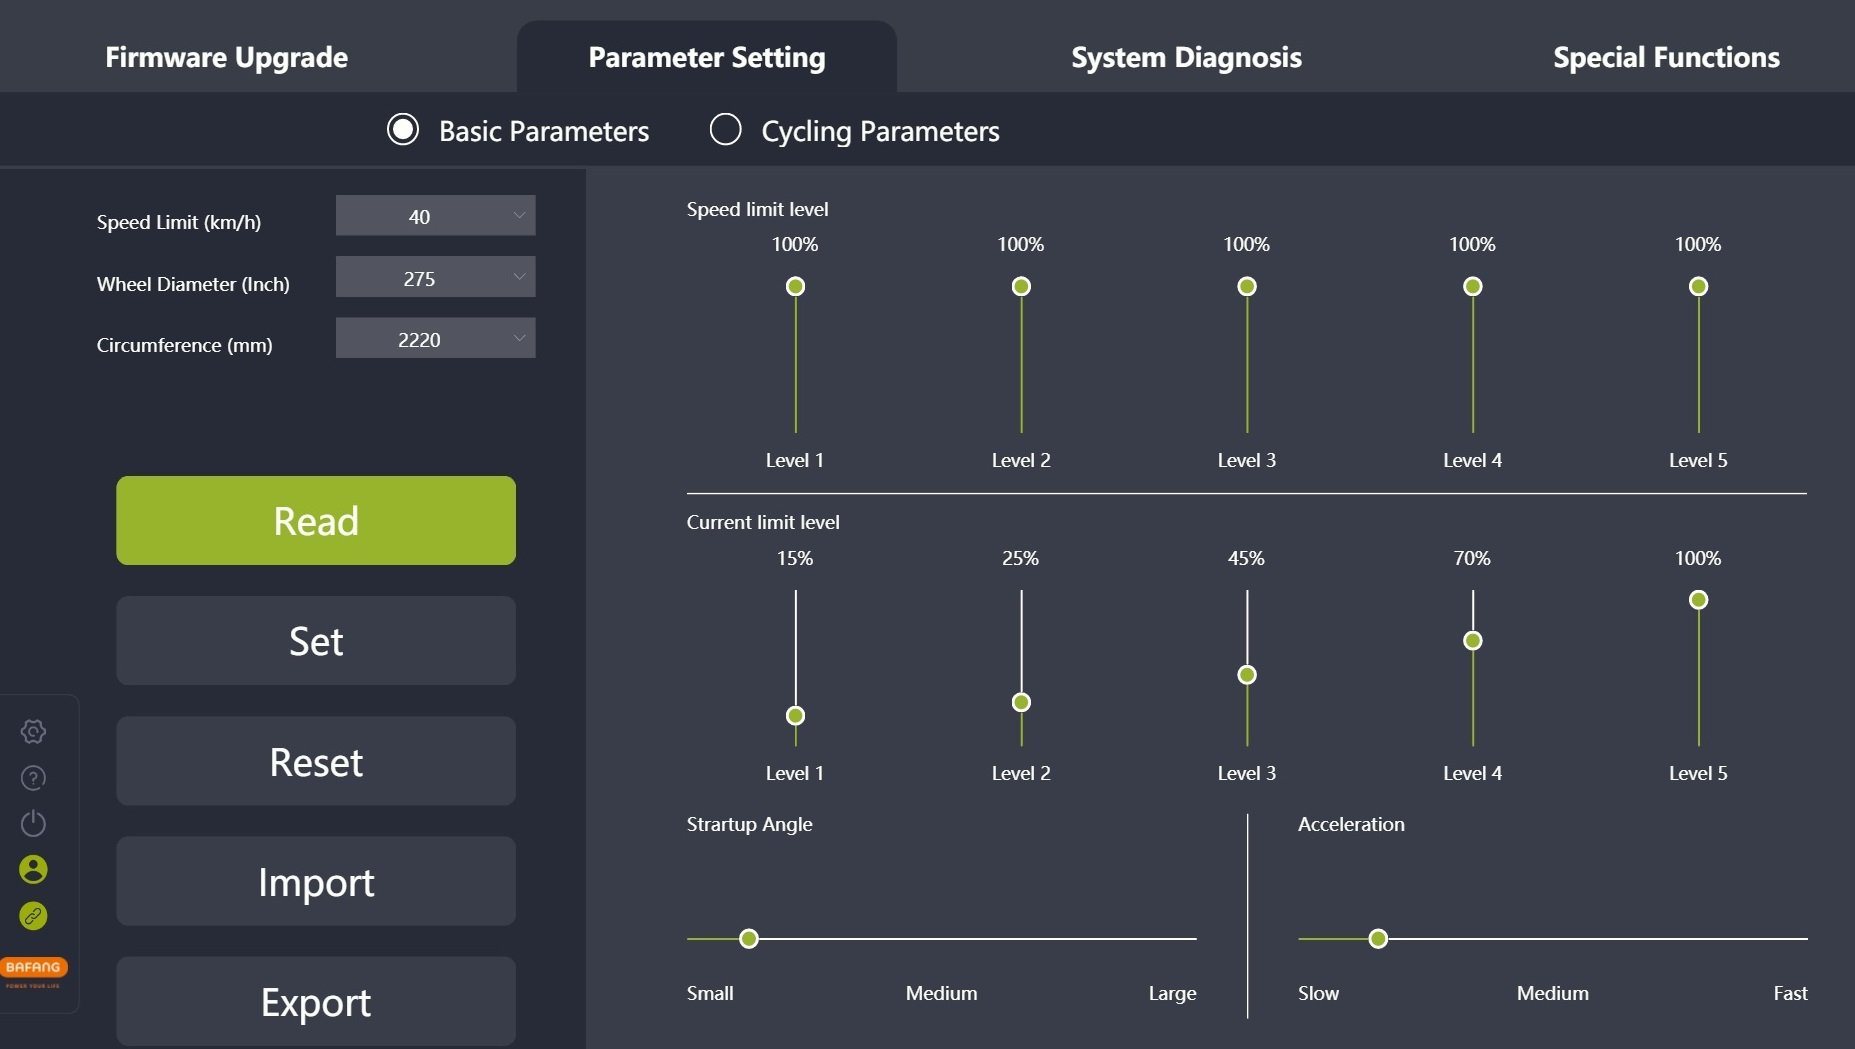1855x1049 pixels.
Task: Click the Bafang logo badge
Action: [x=33, y=971]
